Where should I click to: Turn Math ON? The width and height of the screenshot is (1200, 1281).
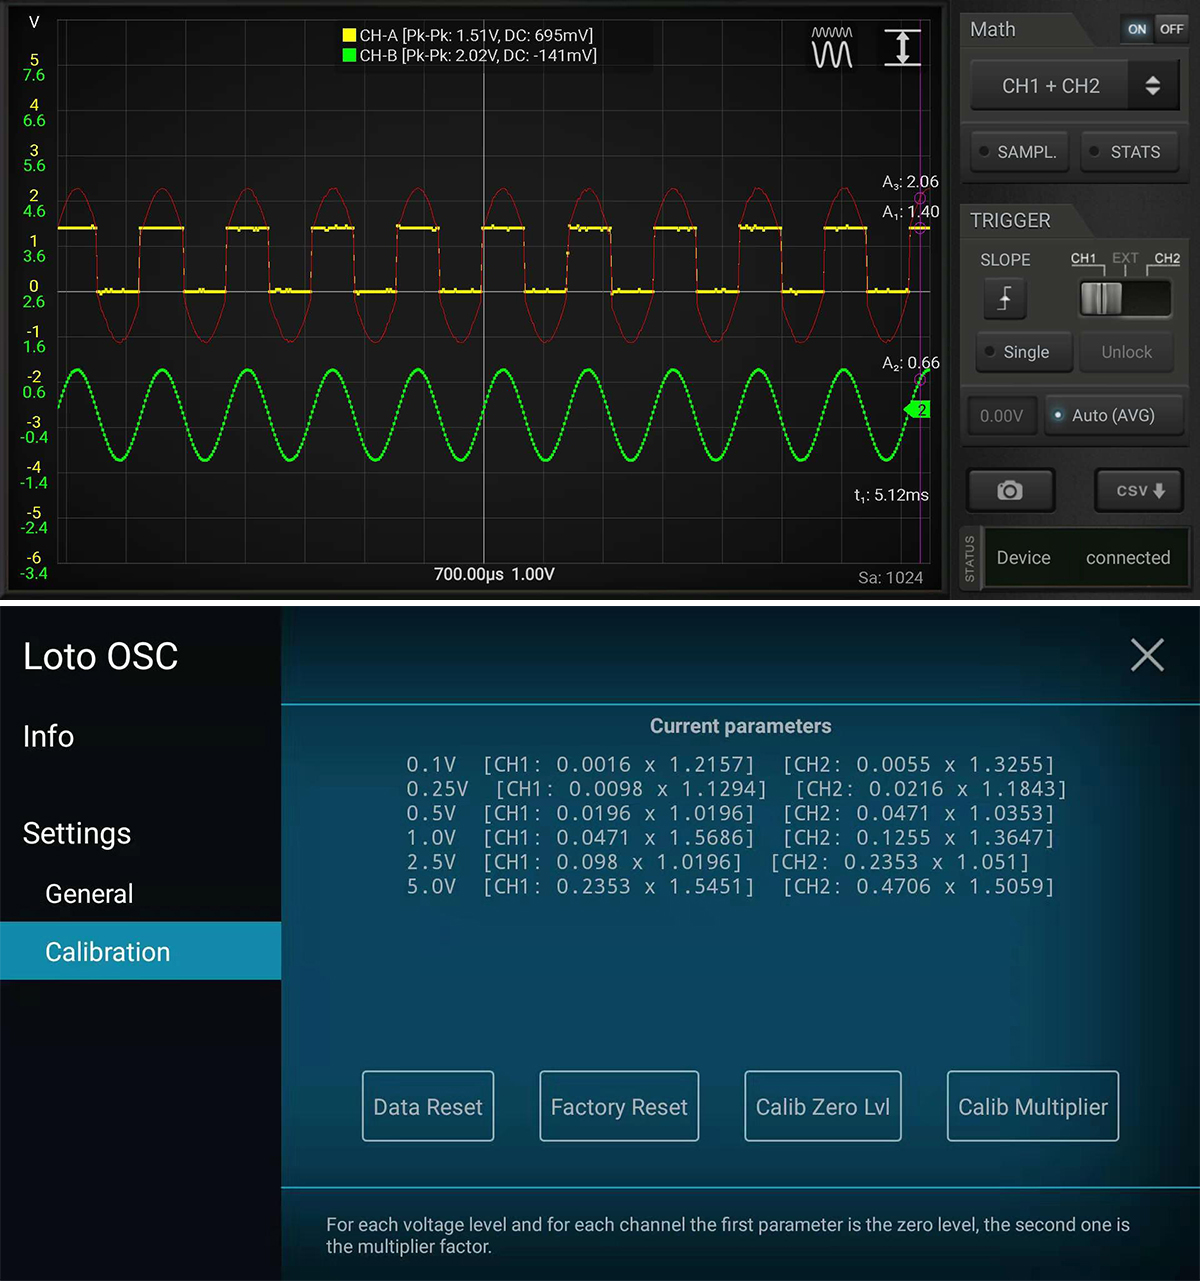[1137, 29]
